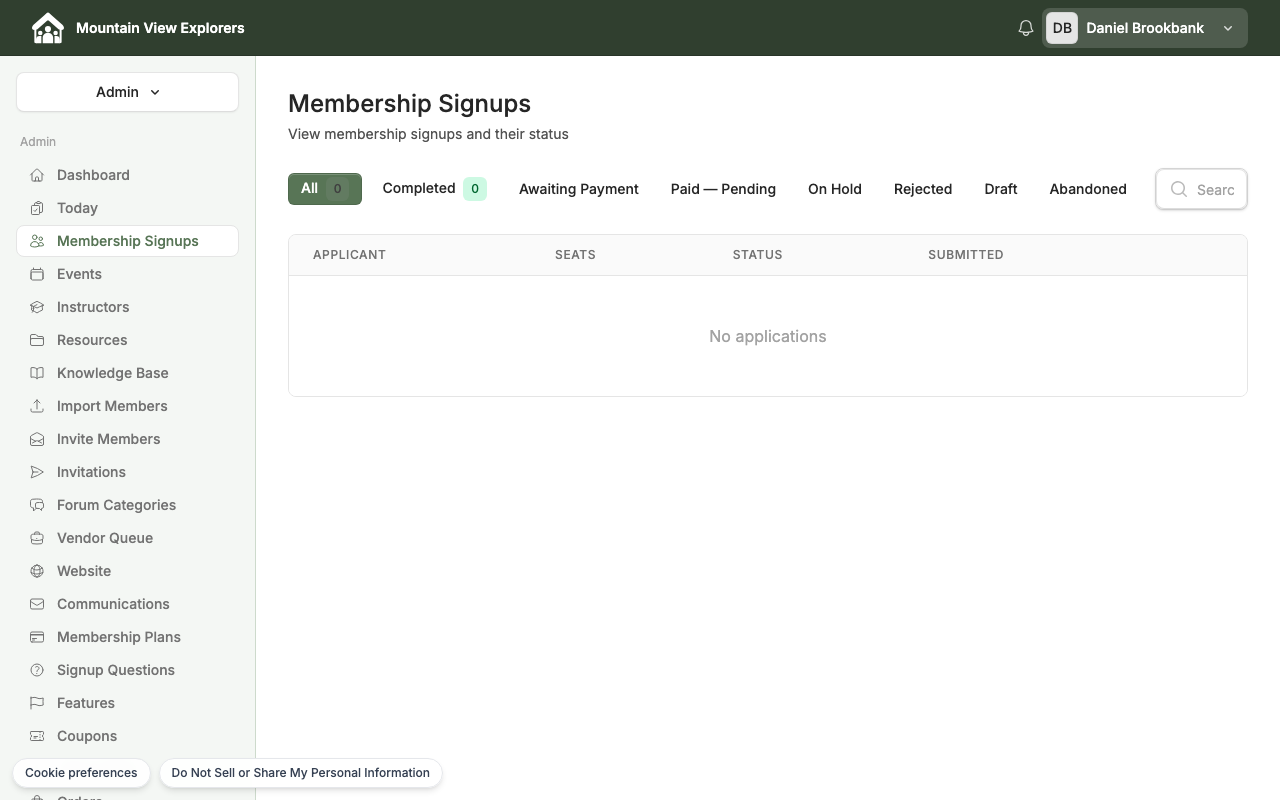Click the Features flag icon

[37, 703]
